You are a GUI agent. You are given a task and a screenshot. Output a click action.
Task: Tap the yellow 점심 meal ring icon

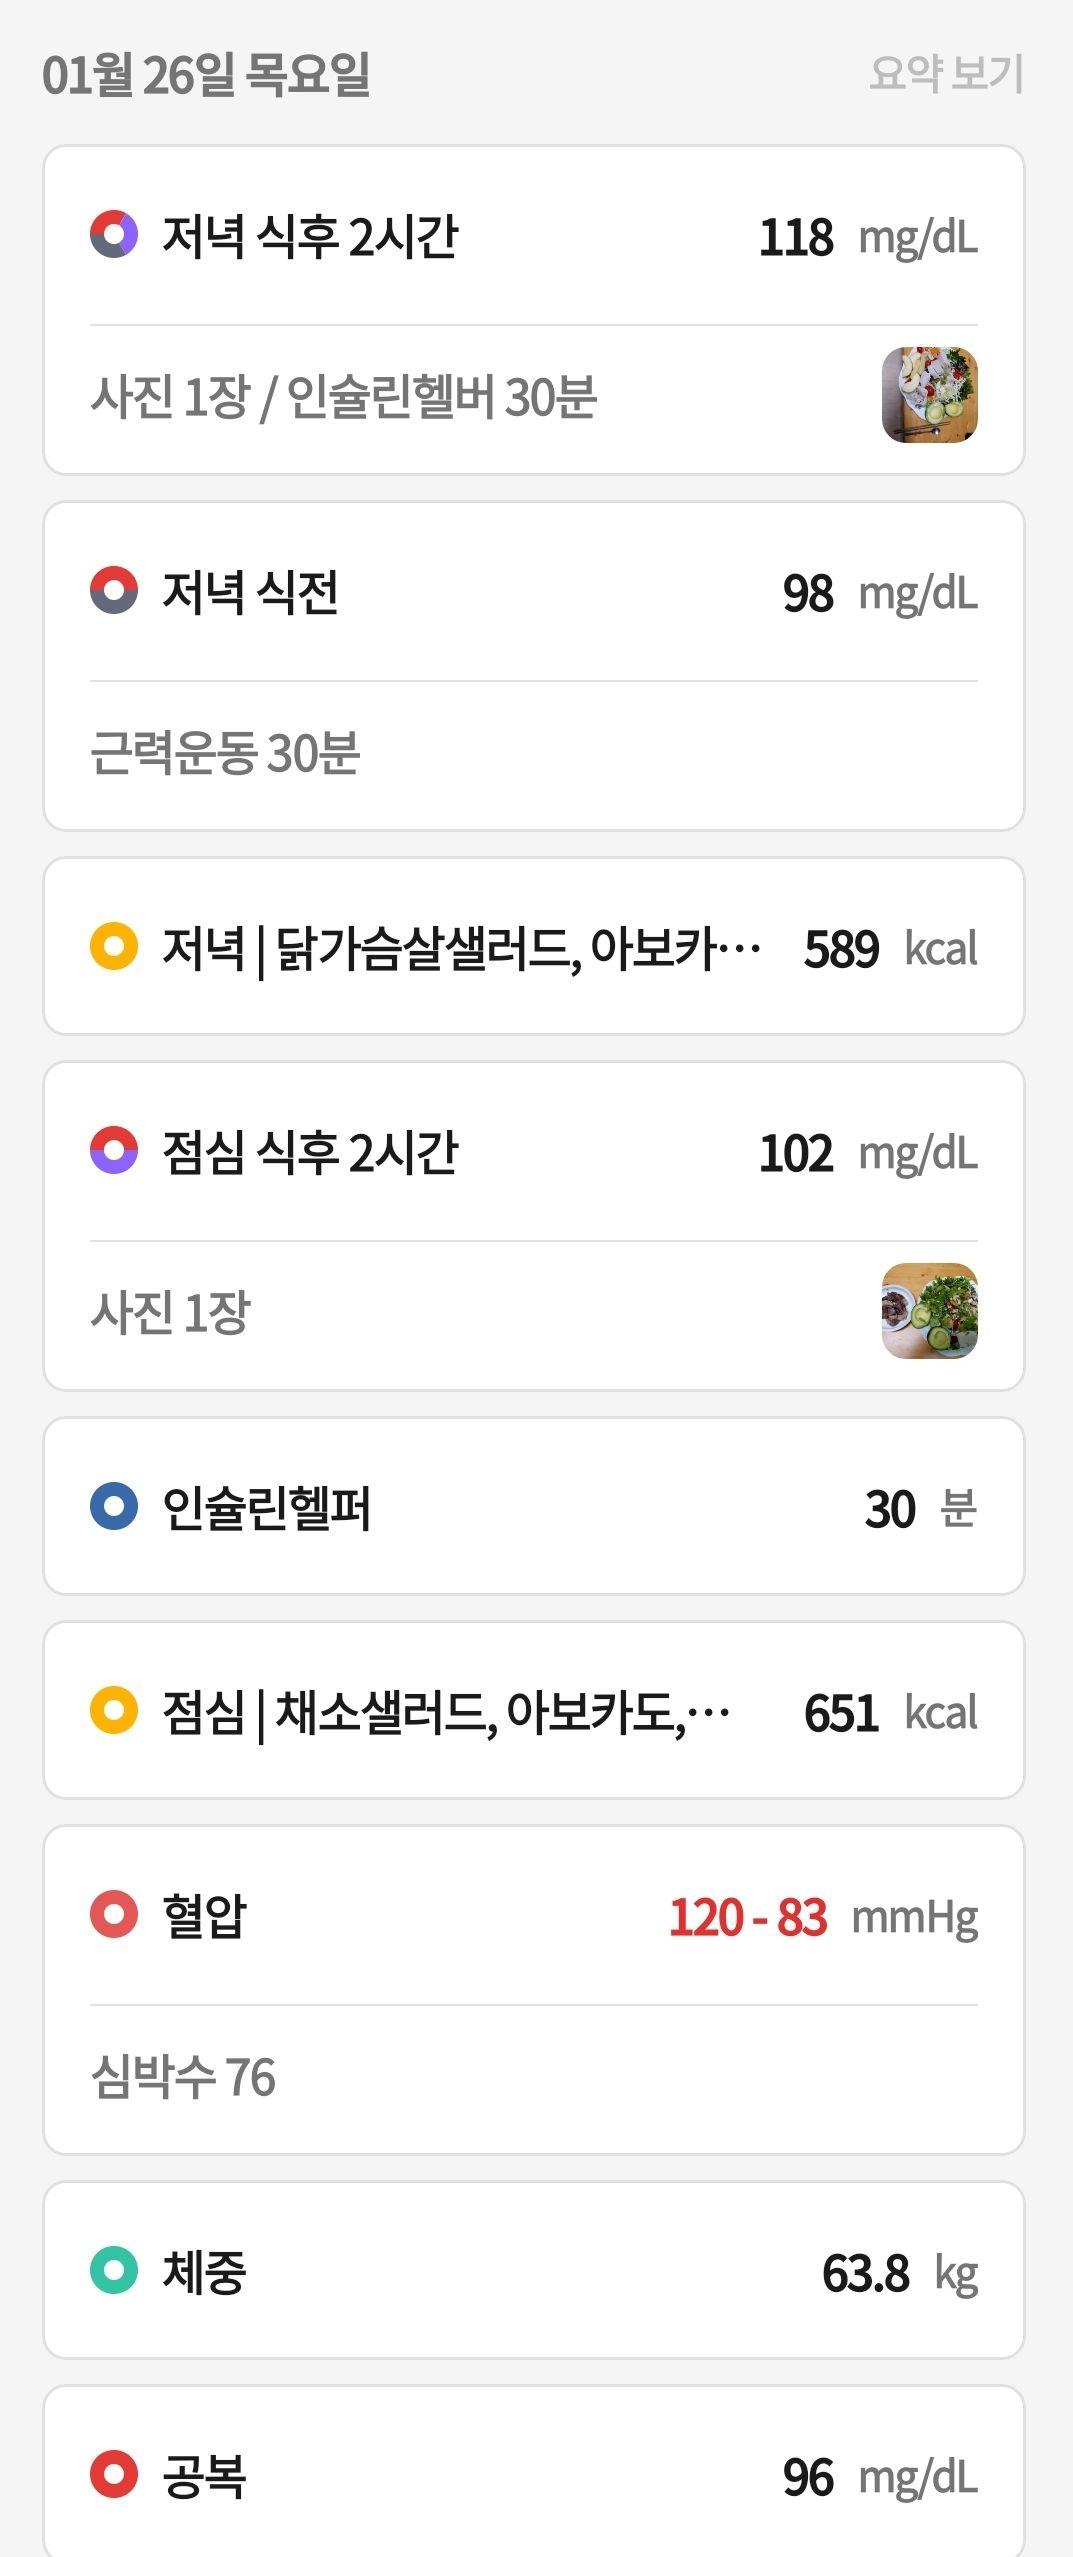pos(114,1710)
